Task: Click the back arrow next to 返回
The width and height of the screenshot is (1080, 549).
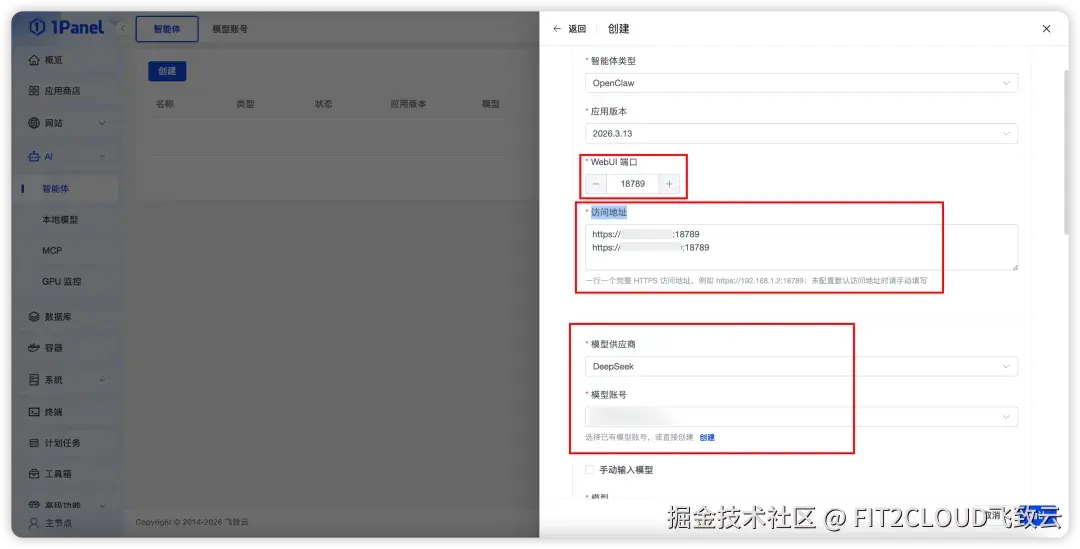Action: 557,29
